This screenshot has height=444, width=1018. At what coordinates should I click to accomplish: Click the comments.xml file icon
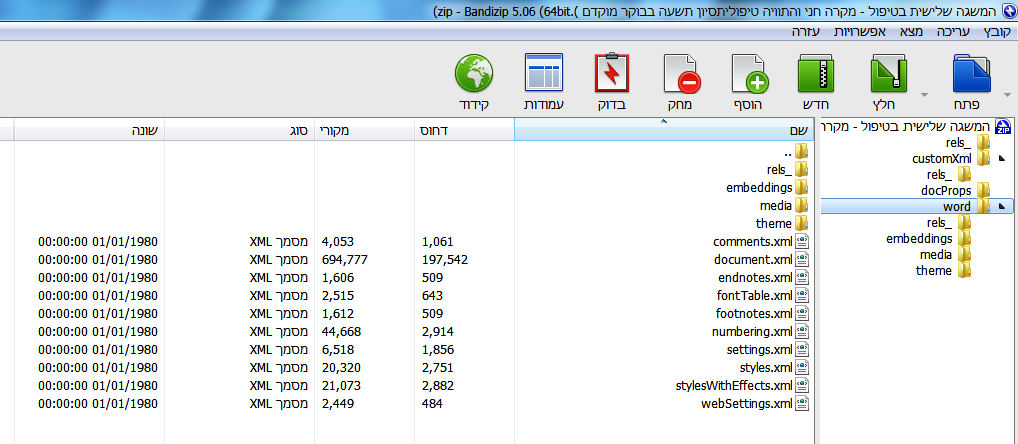tap(802, 242)
